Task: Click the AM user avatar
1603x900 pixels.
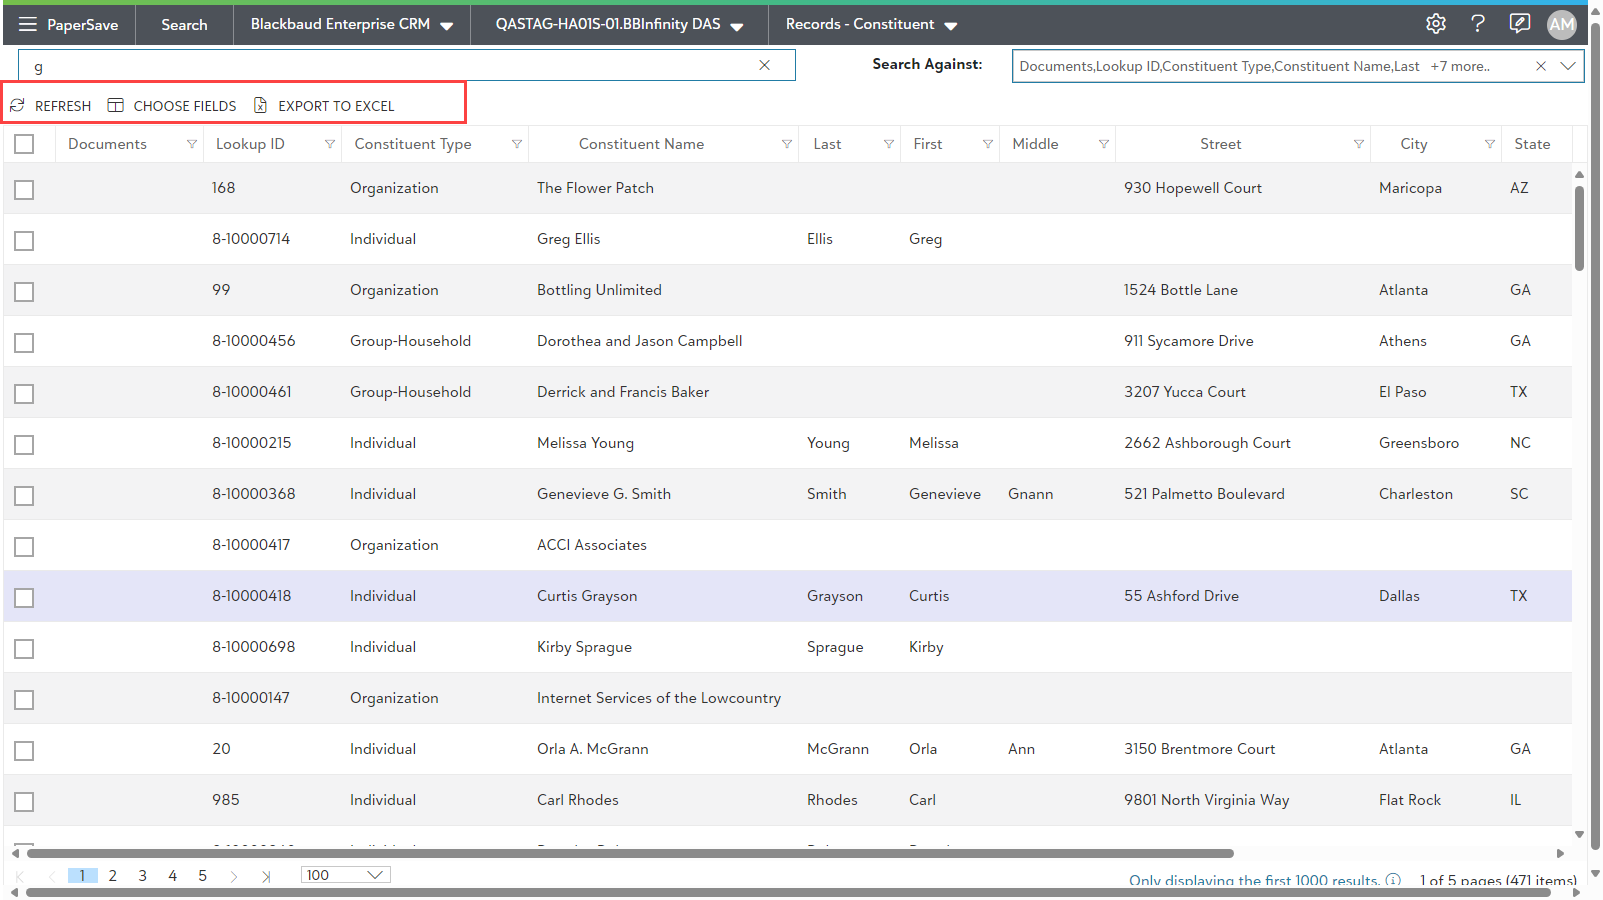Action: click(1561, 25)
